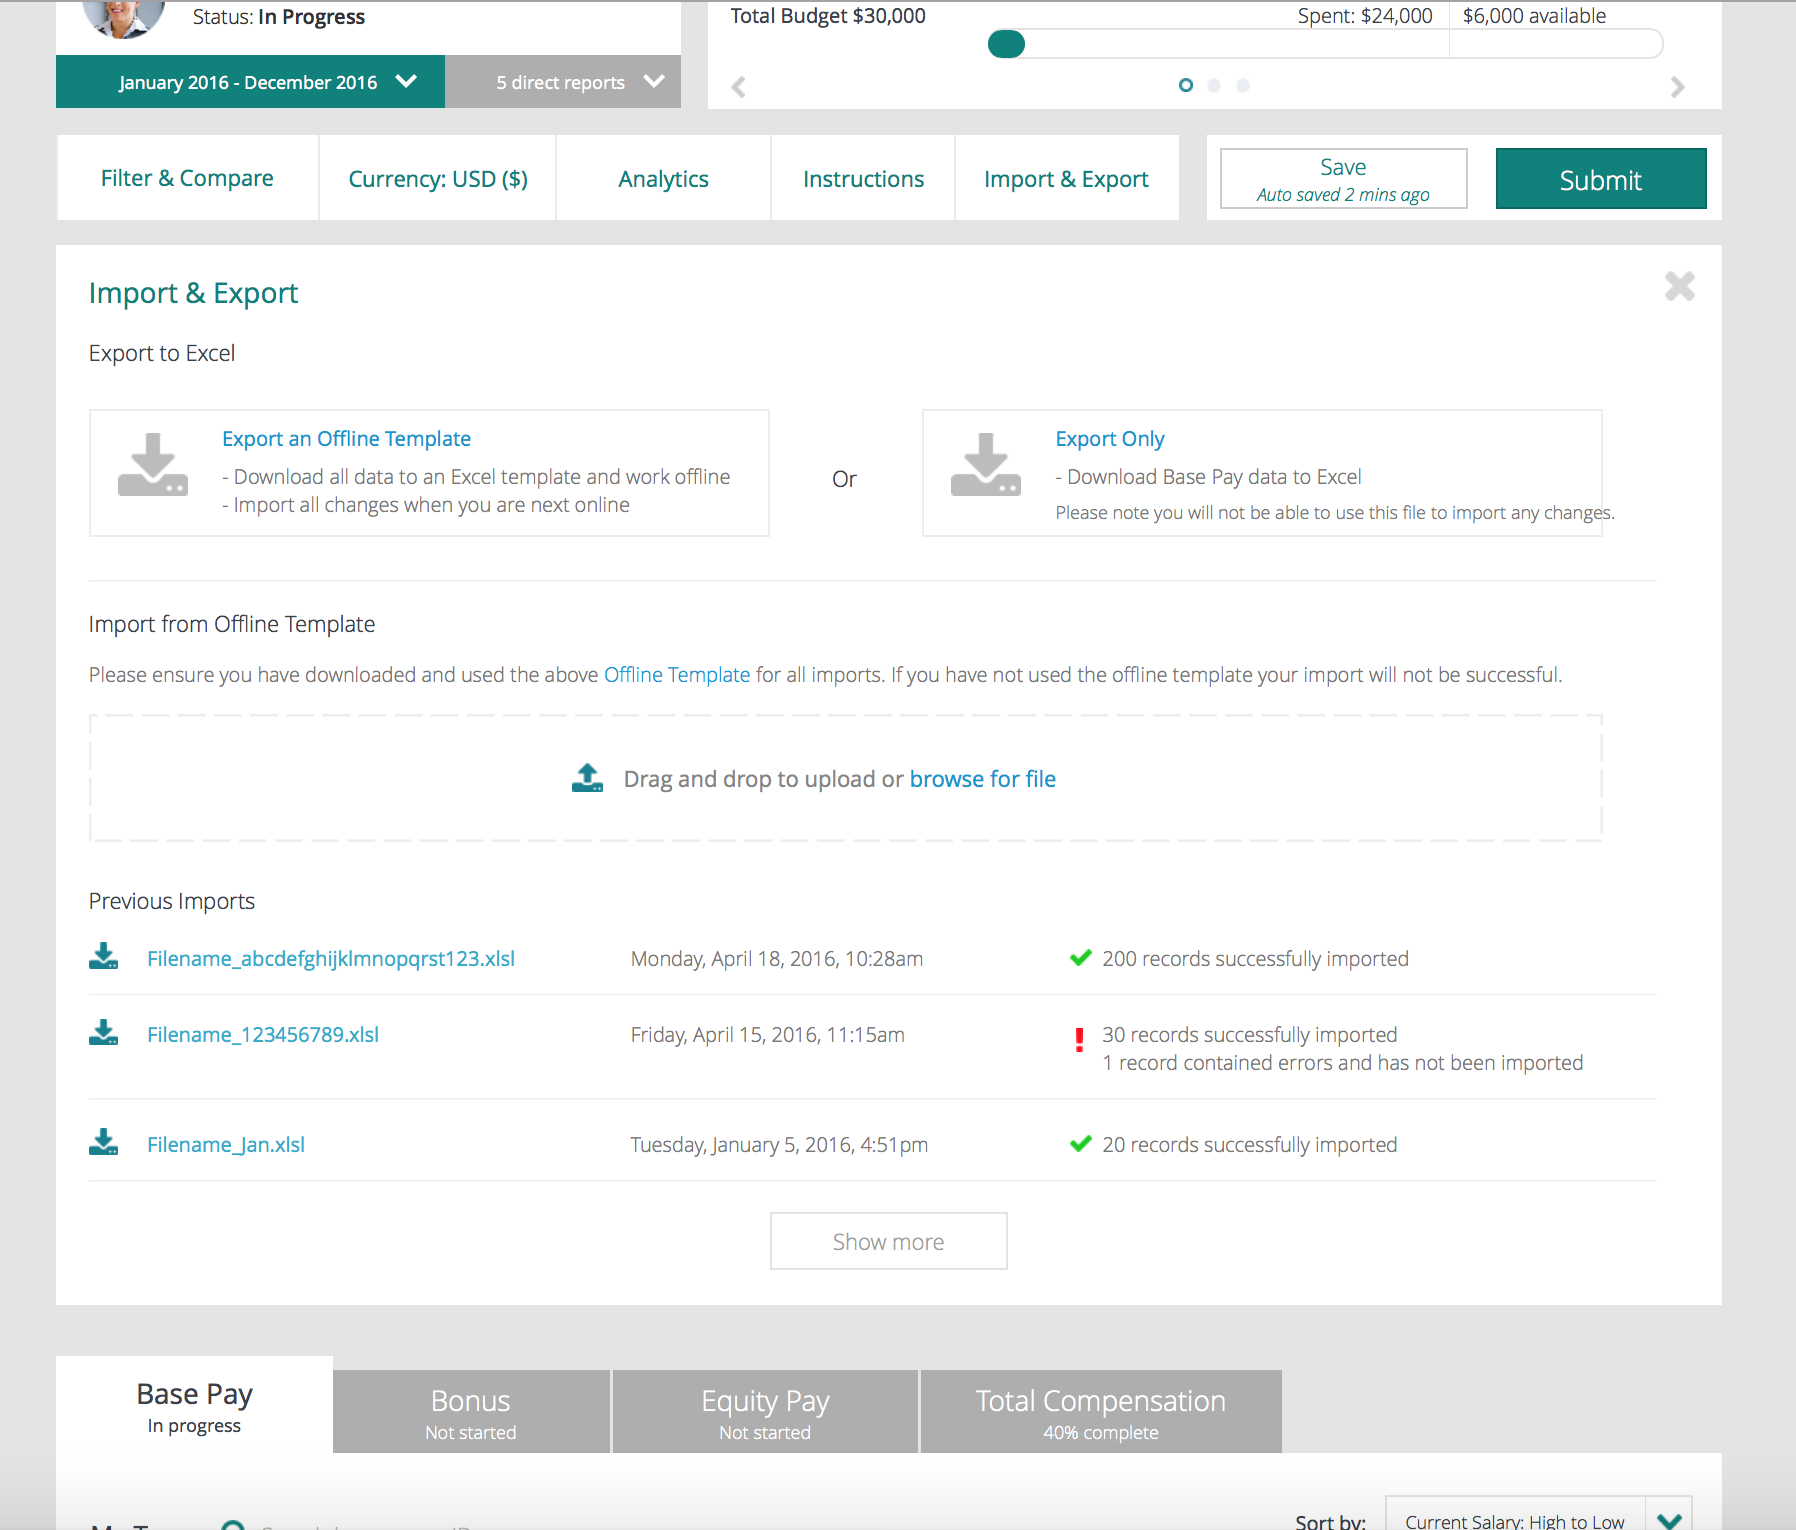Click the upload icon in the drag-and-drop area
The height and width of the screenshot is (1530, 1796).
[x=587, y=776]
